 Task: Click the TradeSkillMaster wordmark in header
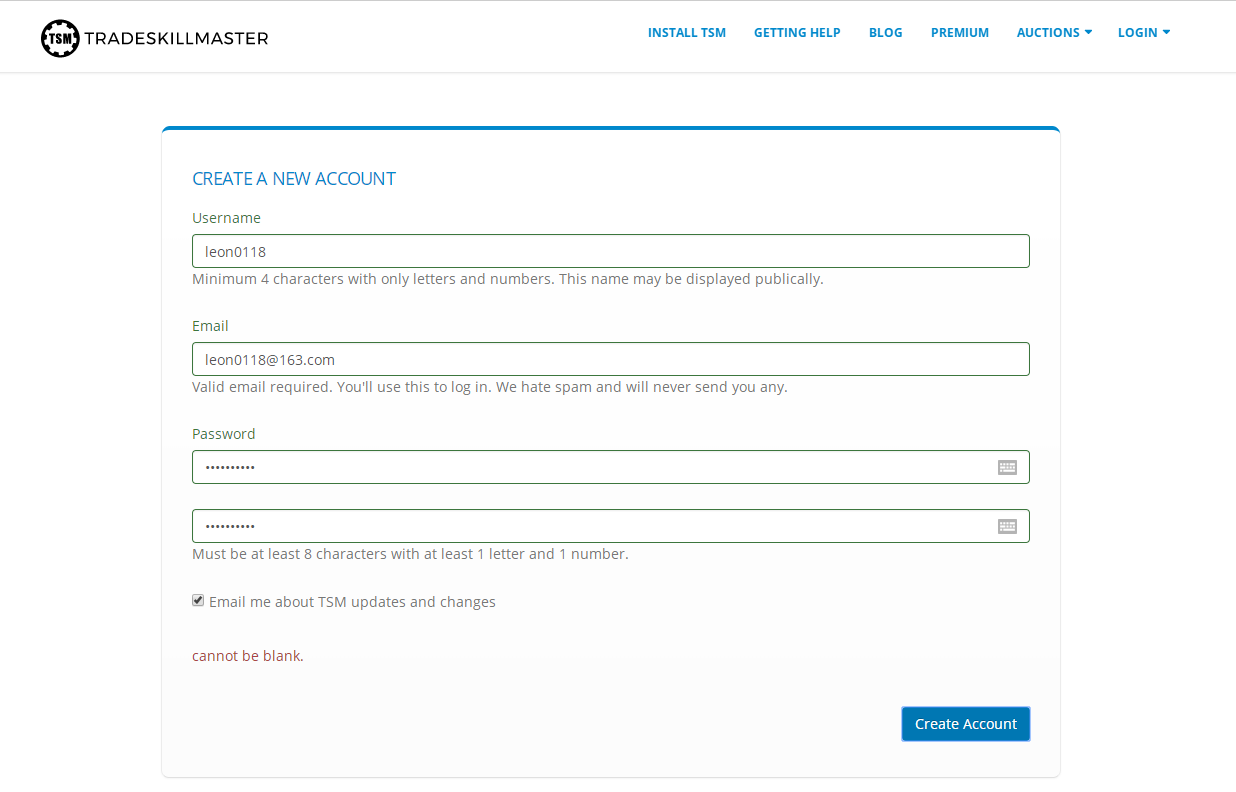point(177,39)
